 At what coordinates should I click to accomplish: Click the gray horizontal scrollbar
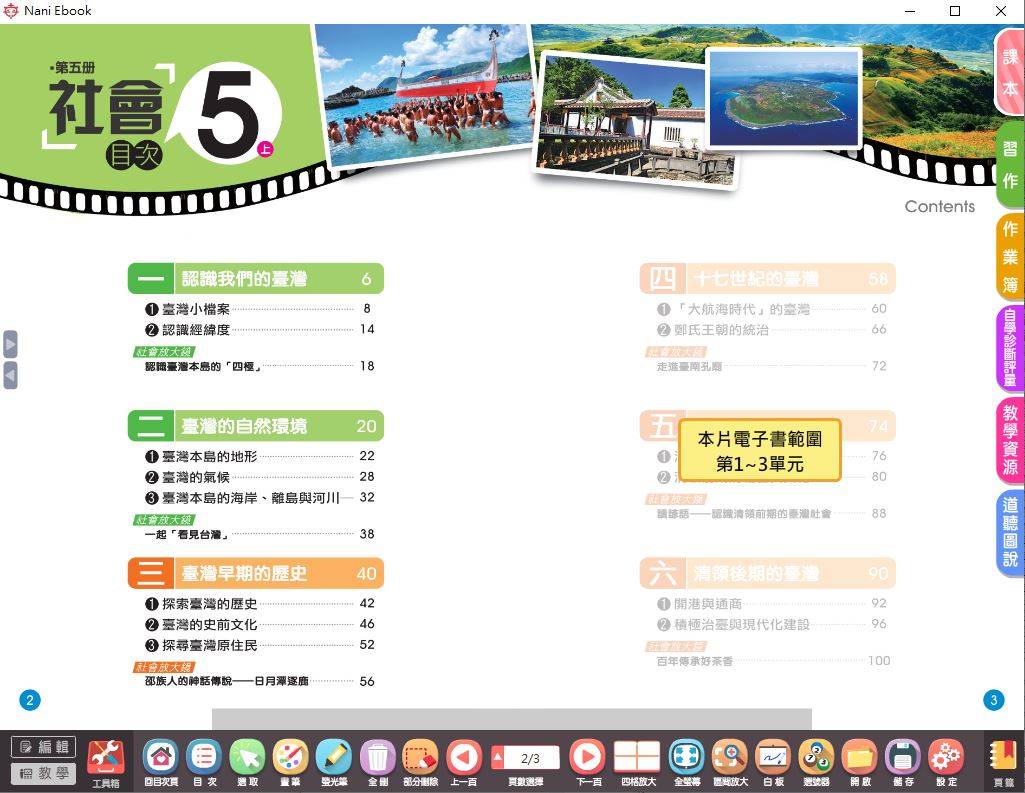tap(512, 718)
